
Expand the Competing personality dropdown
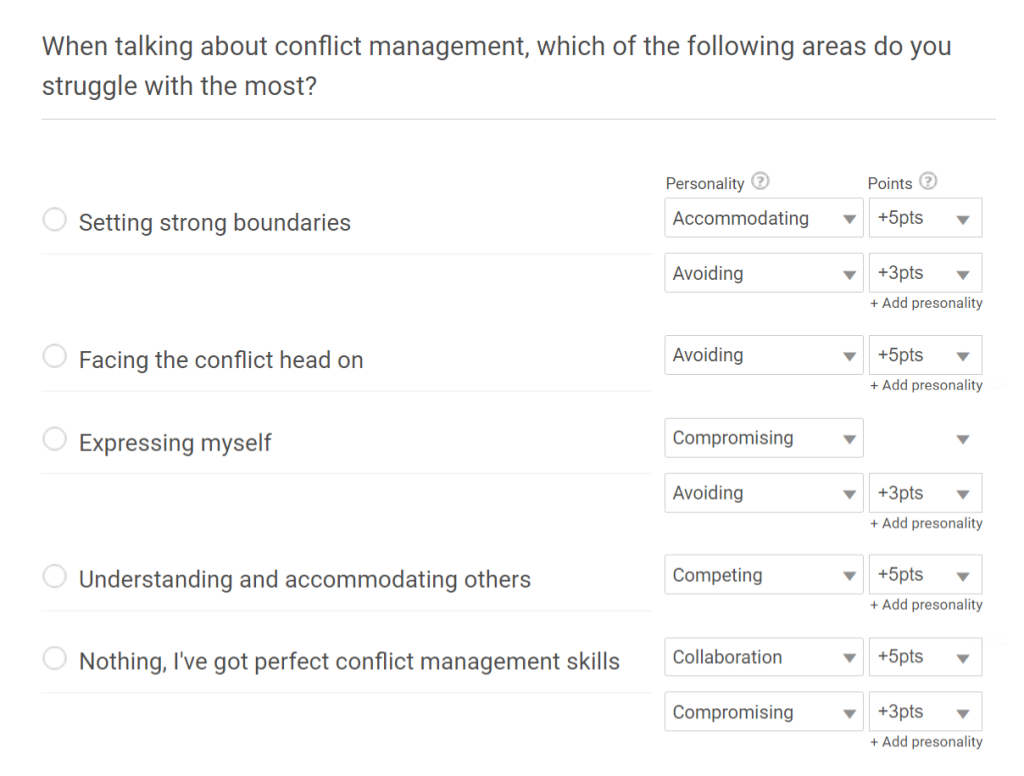763,575
